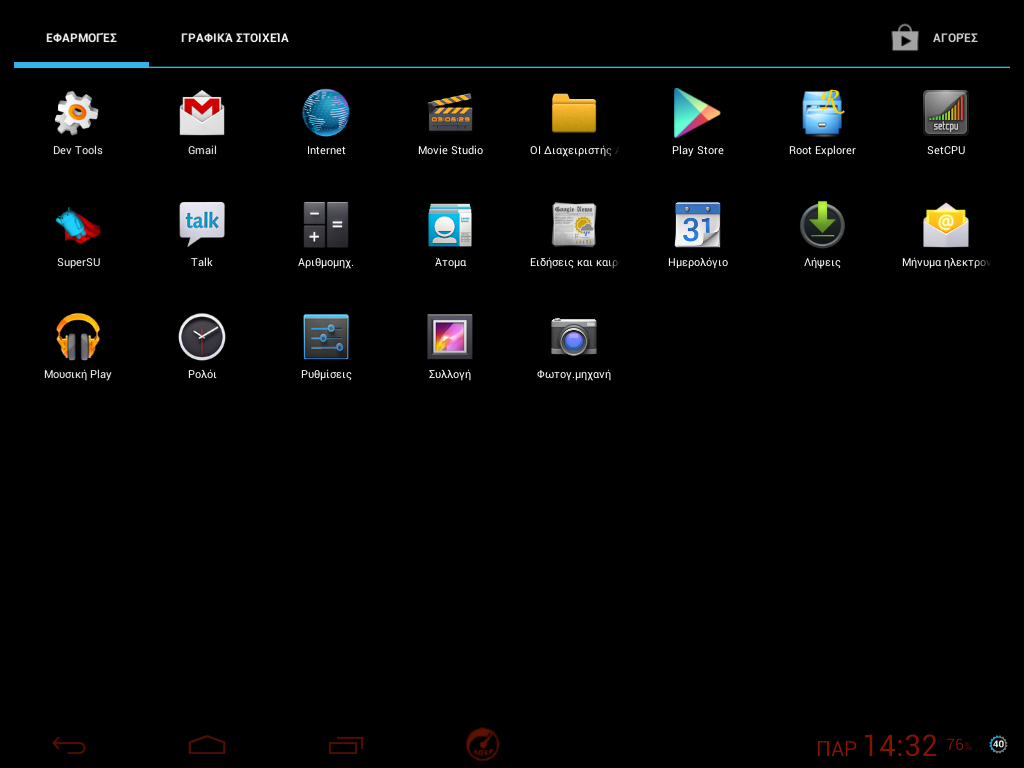This screenshot has width=1024, height=768.
Task: Tap the gear notification icon showing 40
Action: (998, 744)
